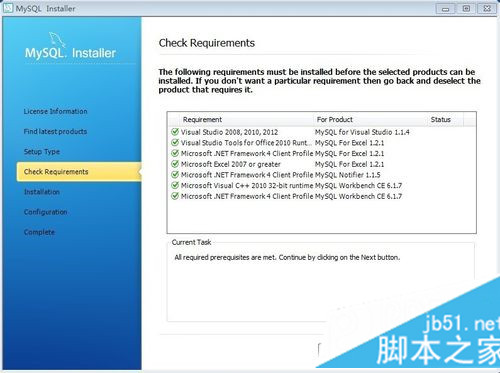Image resolution: width=500 pixels, height=373 pixels.
Task: Select the MySQL for Visual Studio 1.1.4 product cell
Action: (x=362, y=132)
